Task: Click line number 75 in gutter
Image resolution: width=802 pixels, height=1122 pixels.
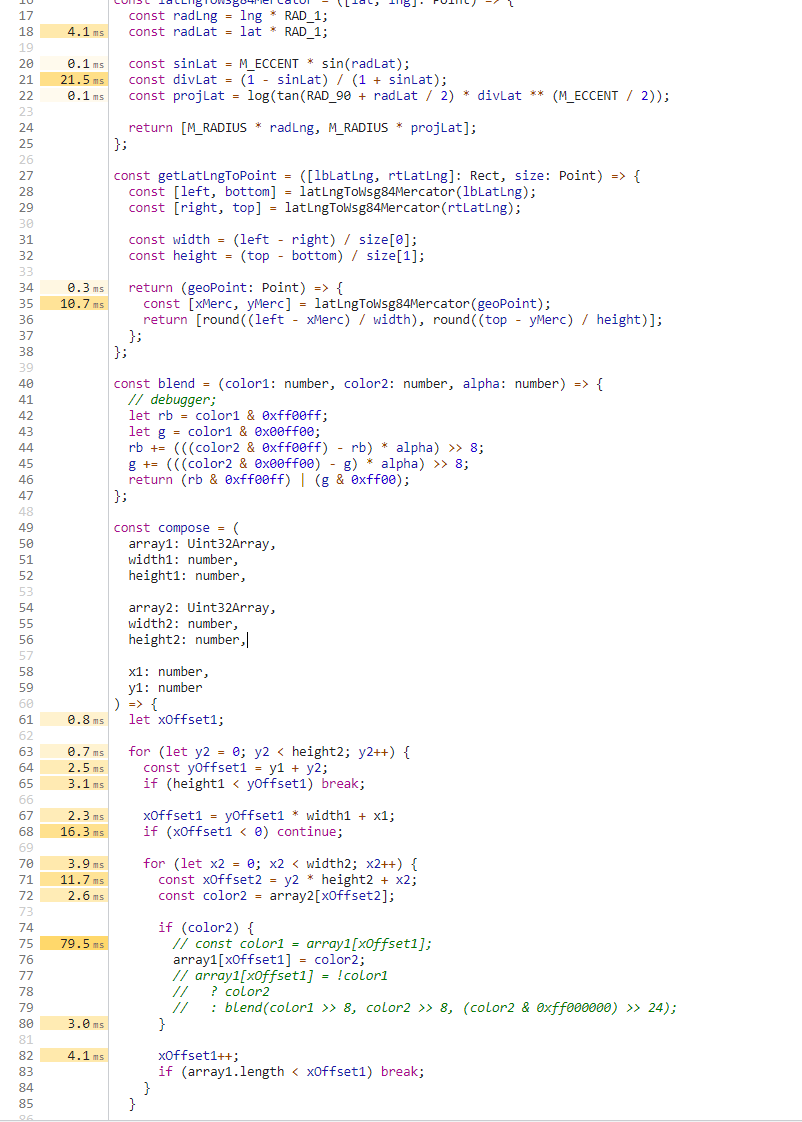Action: pyautogui.click(x=26, y=944)
